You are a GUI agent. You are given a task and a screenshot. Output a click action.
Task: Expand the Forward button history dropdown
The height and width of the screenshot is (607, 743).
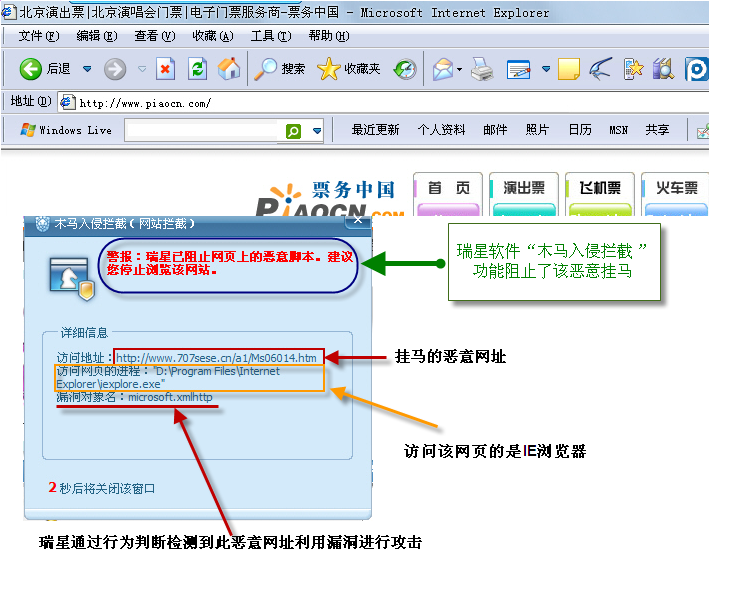(x=141, y=69)
